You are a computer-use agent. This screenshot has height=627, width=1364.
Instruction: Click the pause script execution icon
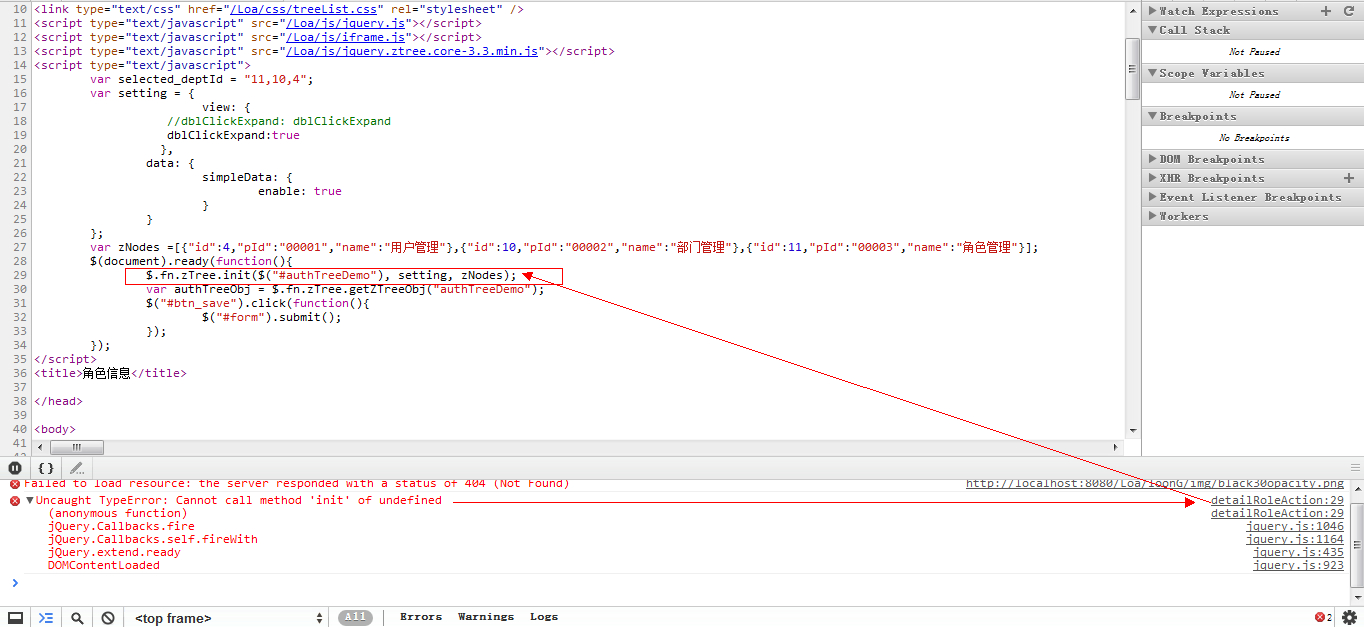pyautogui.click(x=15, y=467)
